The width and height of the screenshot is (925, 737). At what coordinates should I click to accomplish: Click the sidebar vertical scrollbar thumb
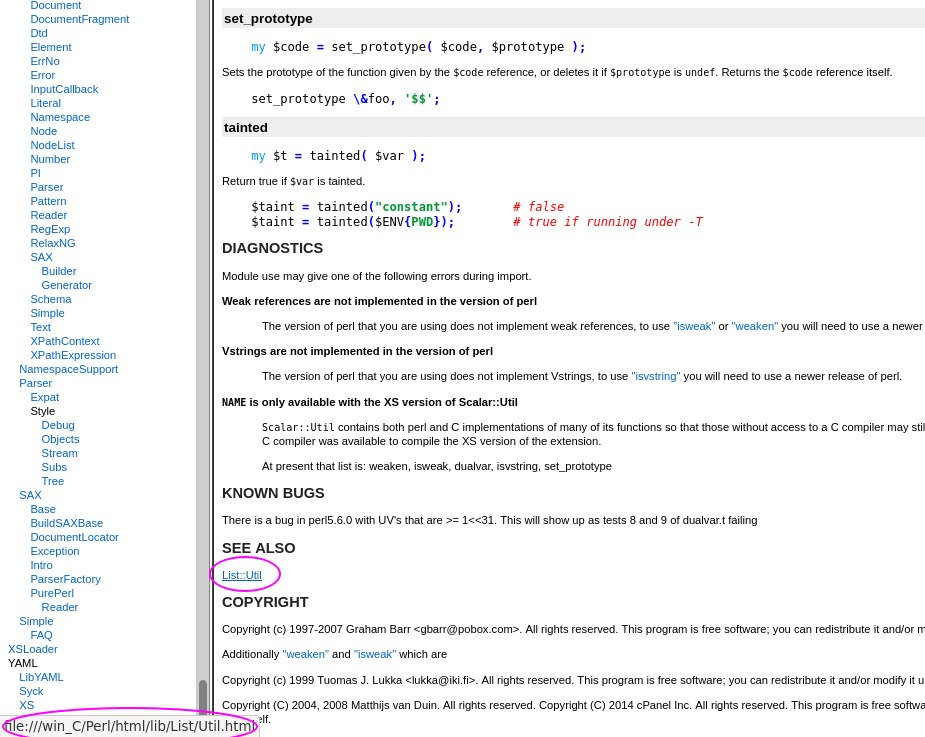tap(203, 699)
